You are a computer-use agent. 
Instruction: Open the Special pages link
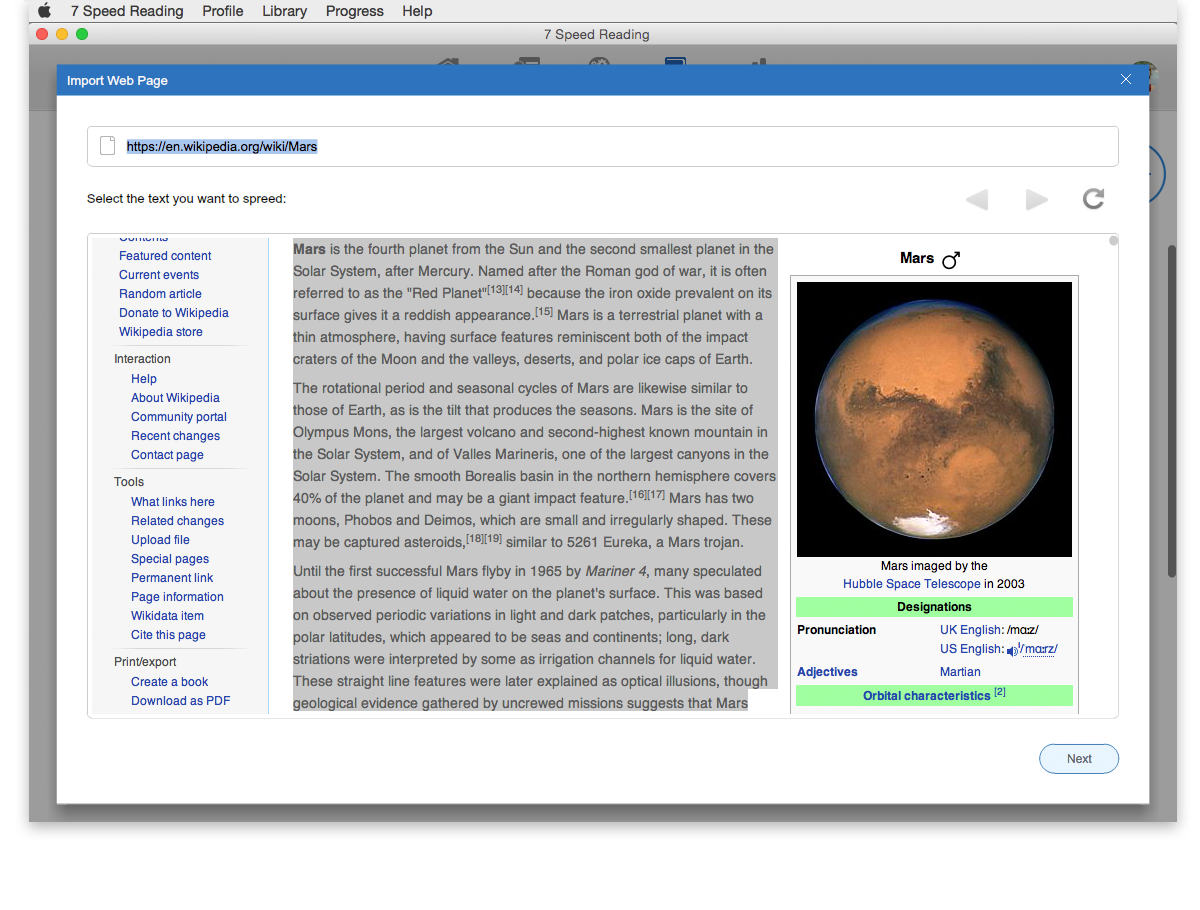tap(170, 559)
